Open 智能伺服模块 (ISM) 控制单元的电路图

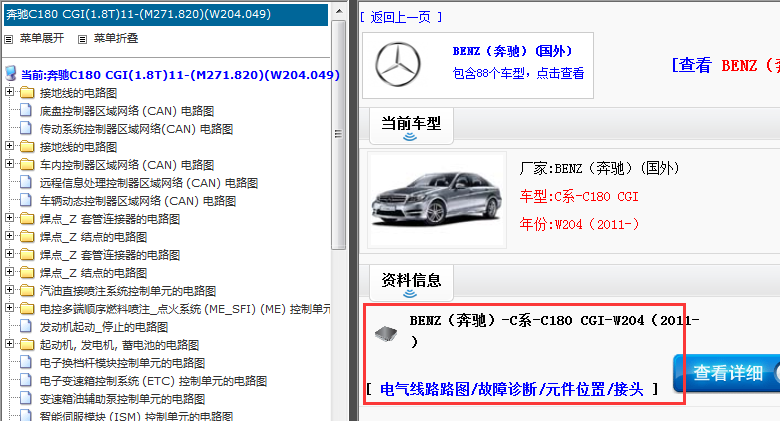[x=136, y=416]
